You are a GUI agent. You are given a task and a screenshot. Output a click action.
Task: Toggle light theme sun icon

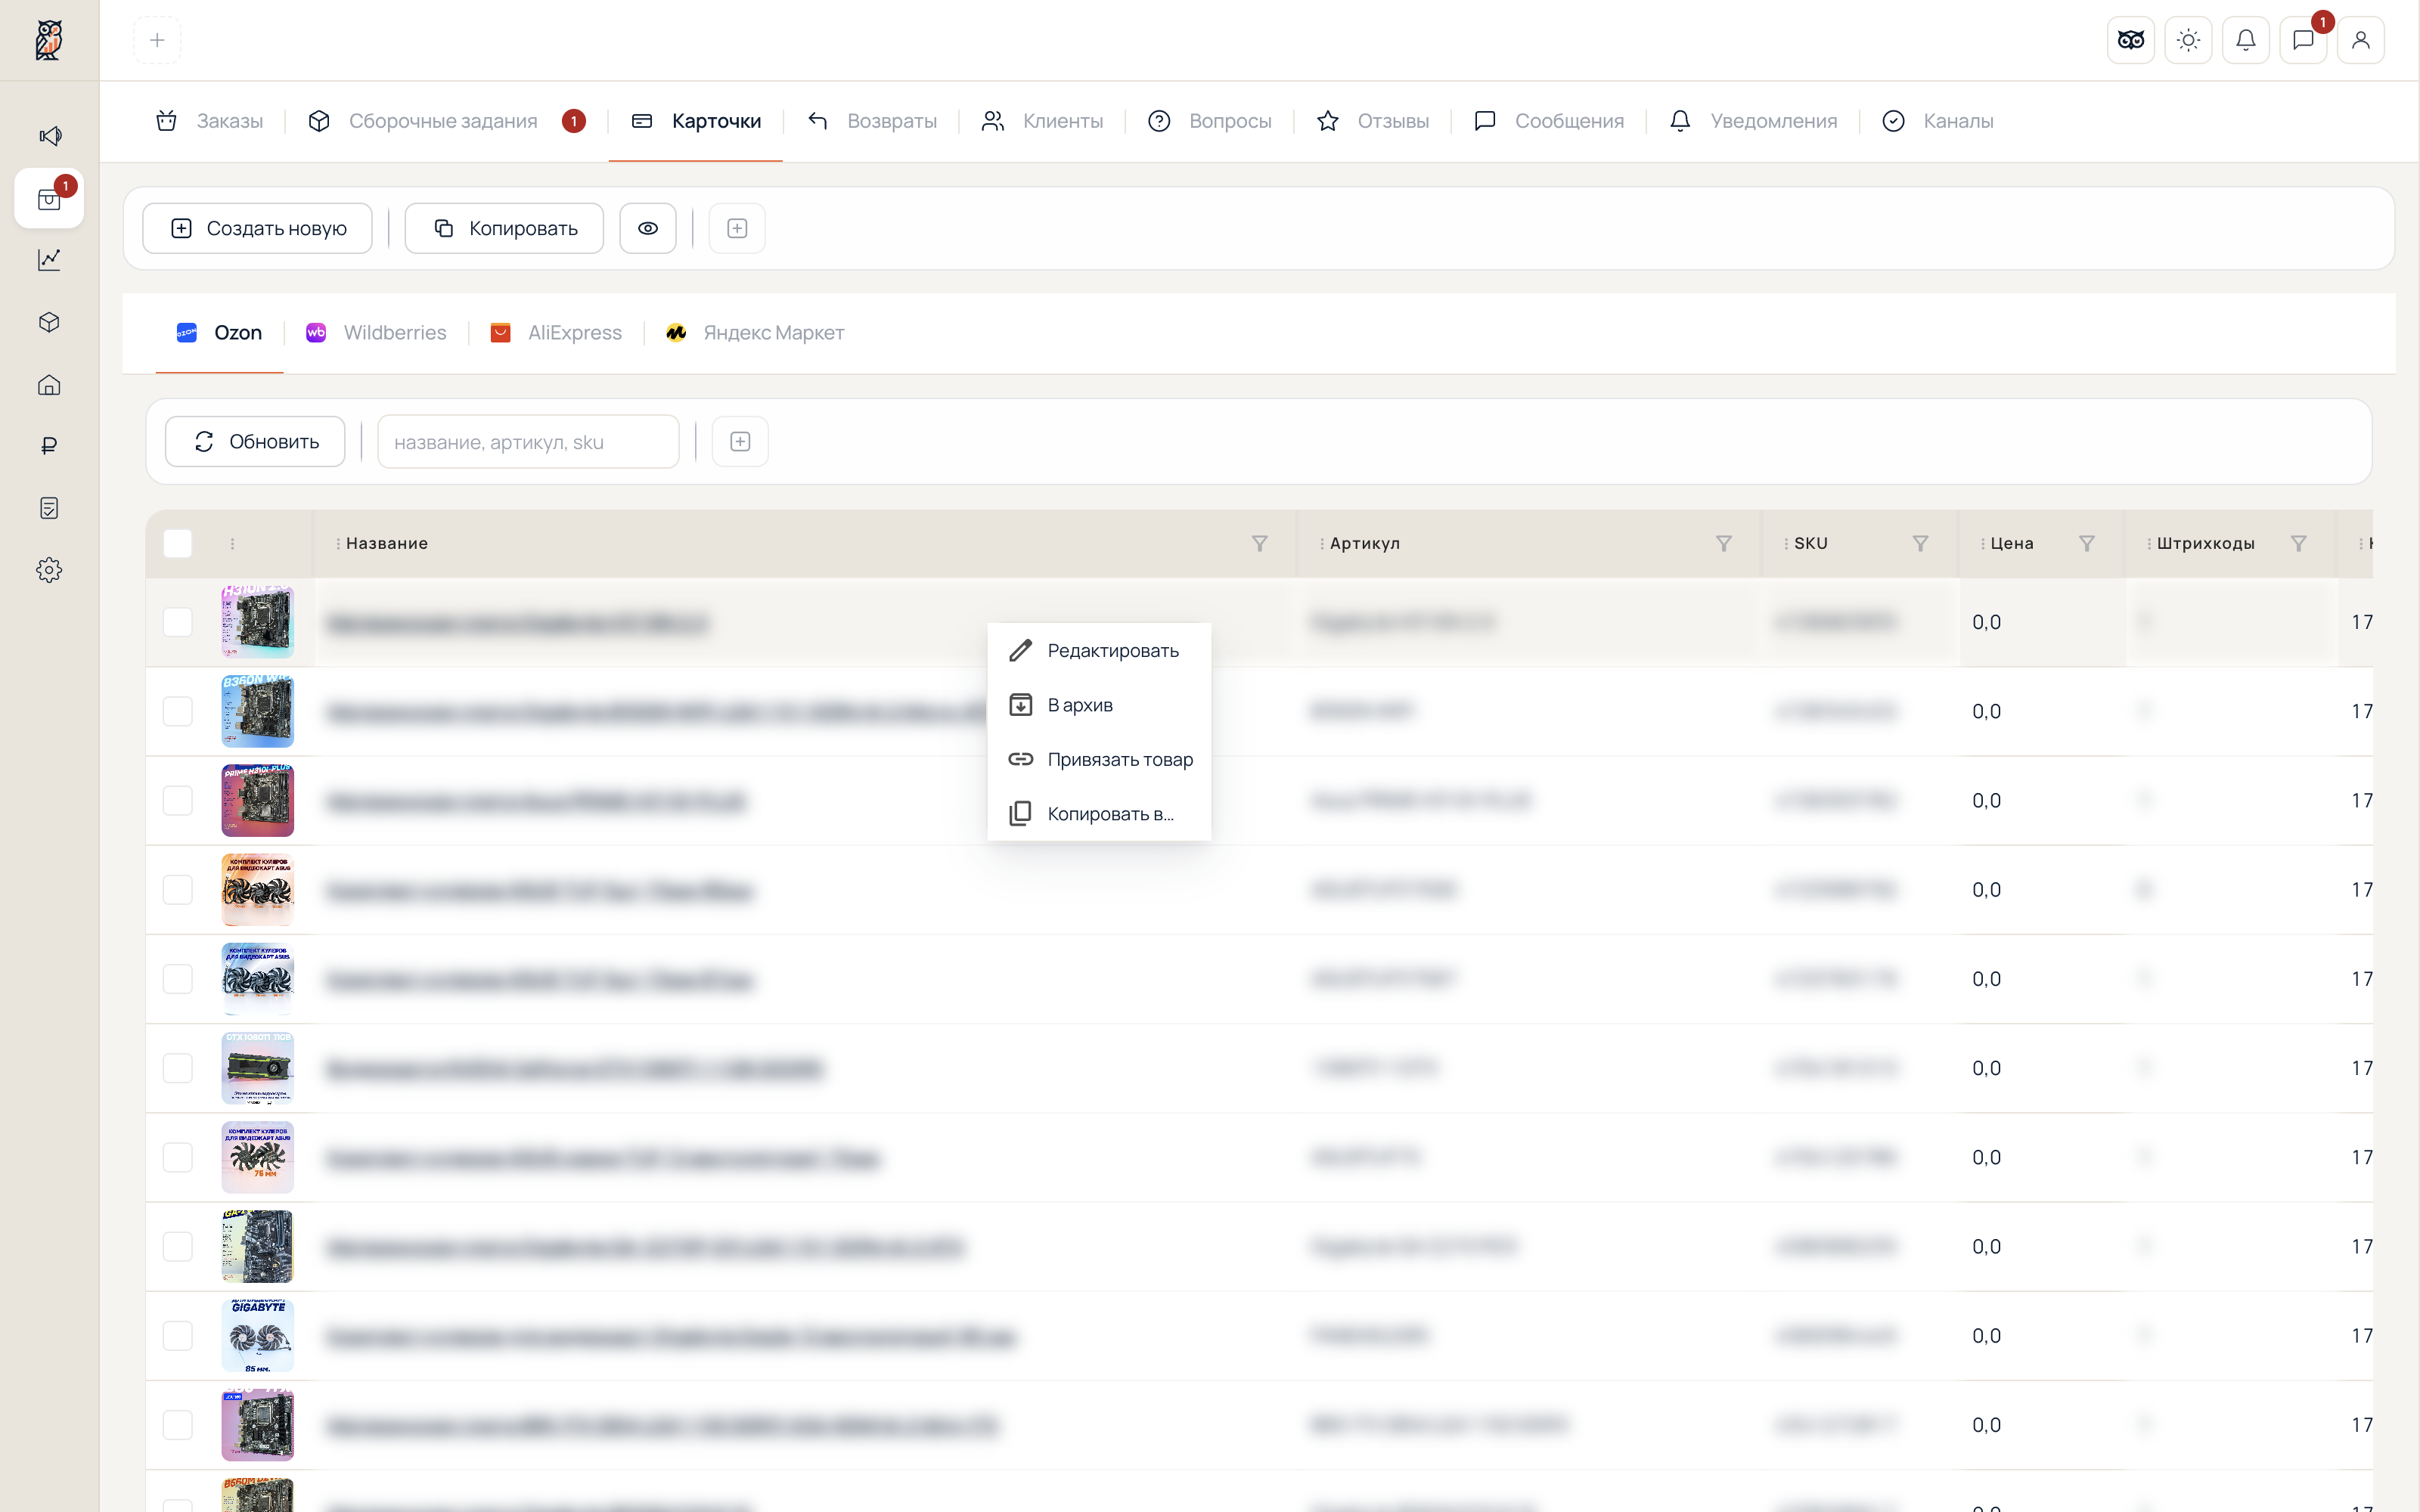pyautogui.click(x=2188, y=40)
